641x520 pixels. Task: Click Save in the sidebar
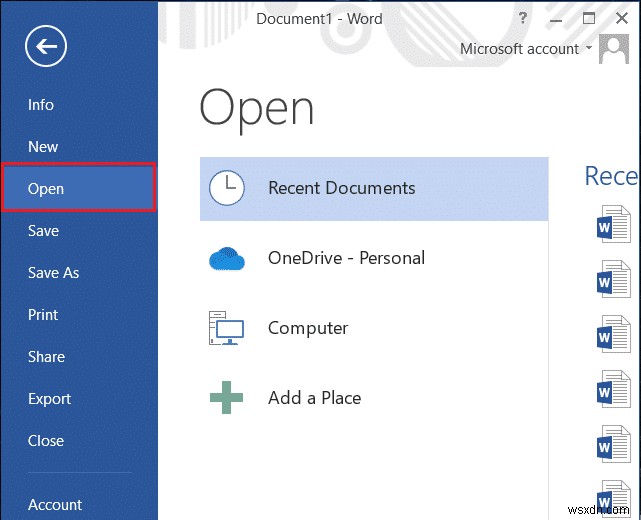click(43, 231)
